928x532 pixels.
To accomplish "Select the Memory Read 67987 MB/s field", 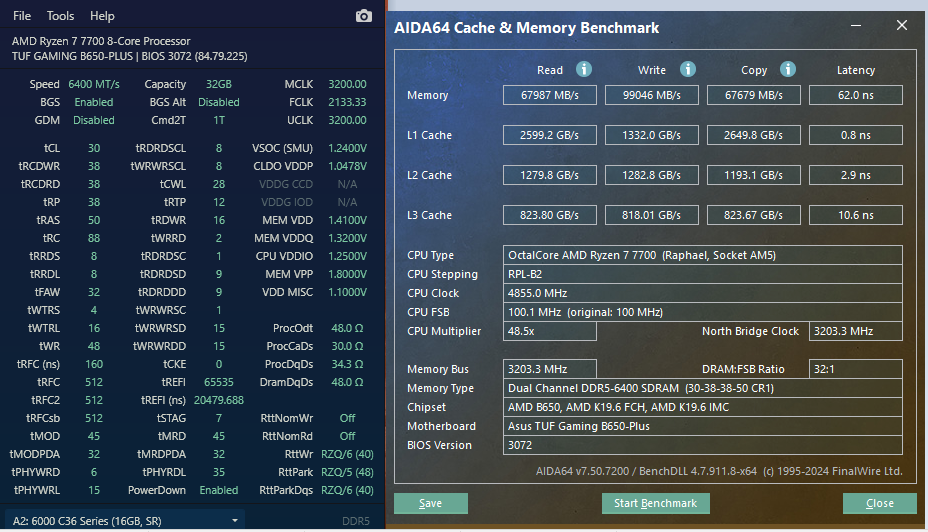I will tap(550, 95).
